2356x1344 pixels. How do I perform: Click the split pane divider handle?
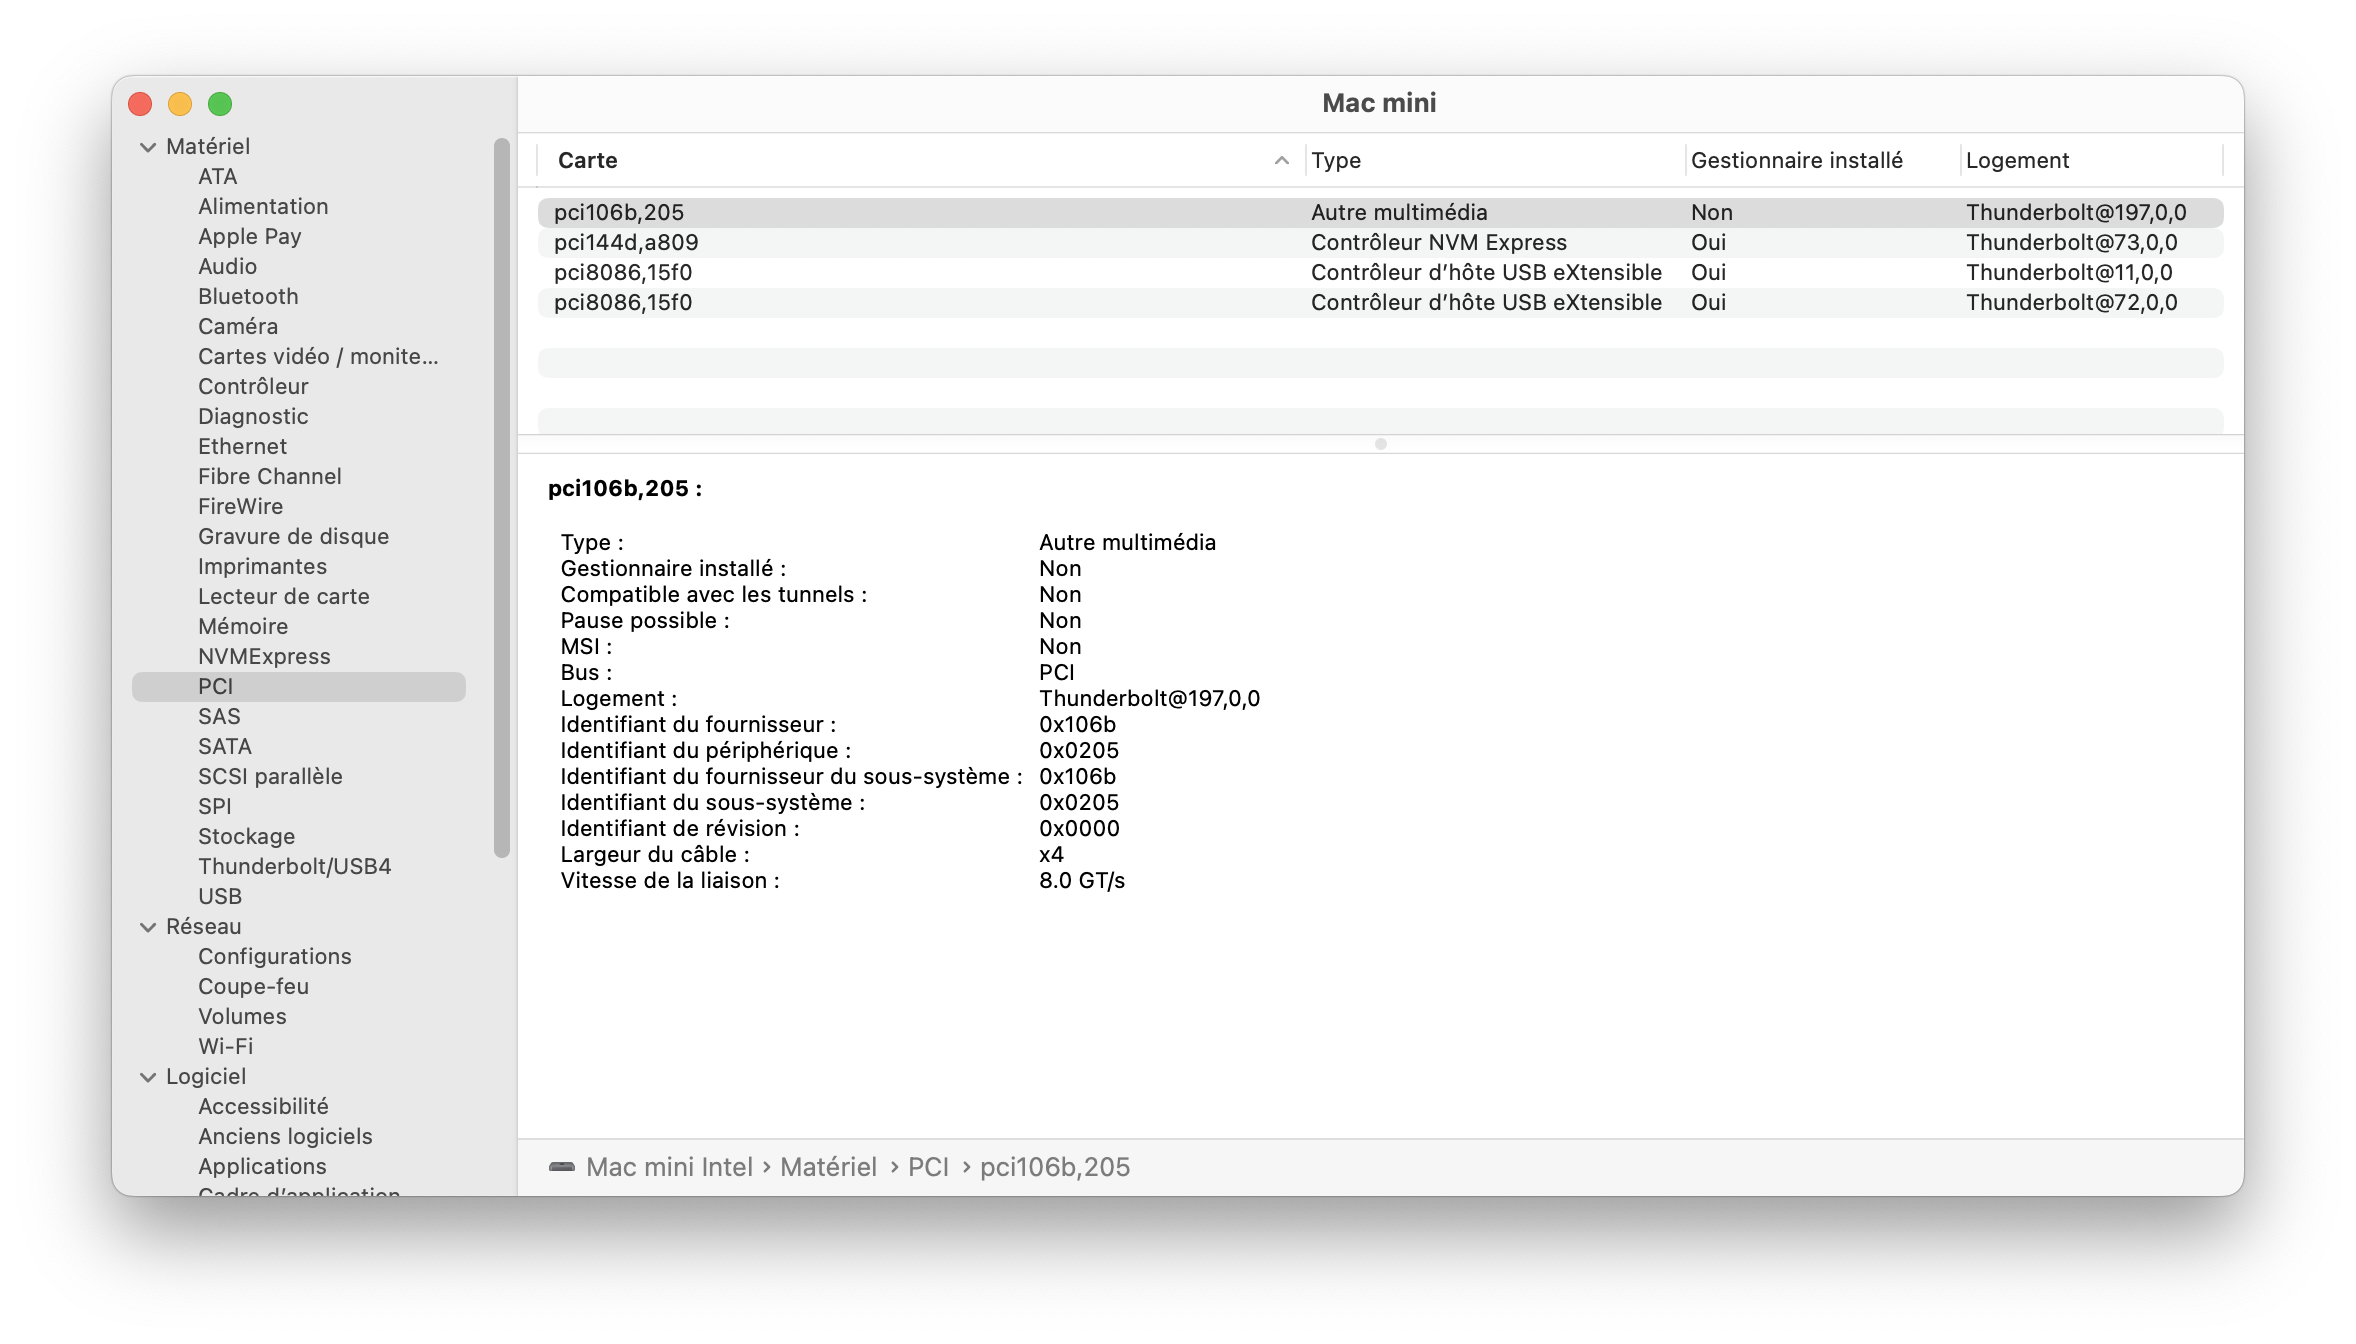click(x=1380, y=444)
